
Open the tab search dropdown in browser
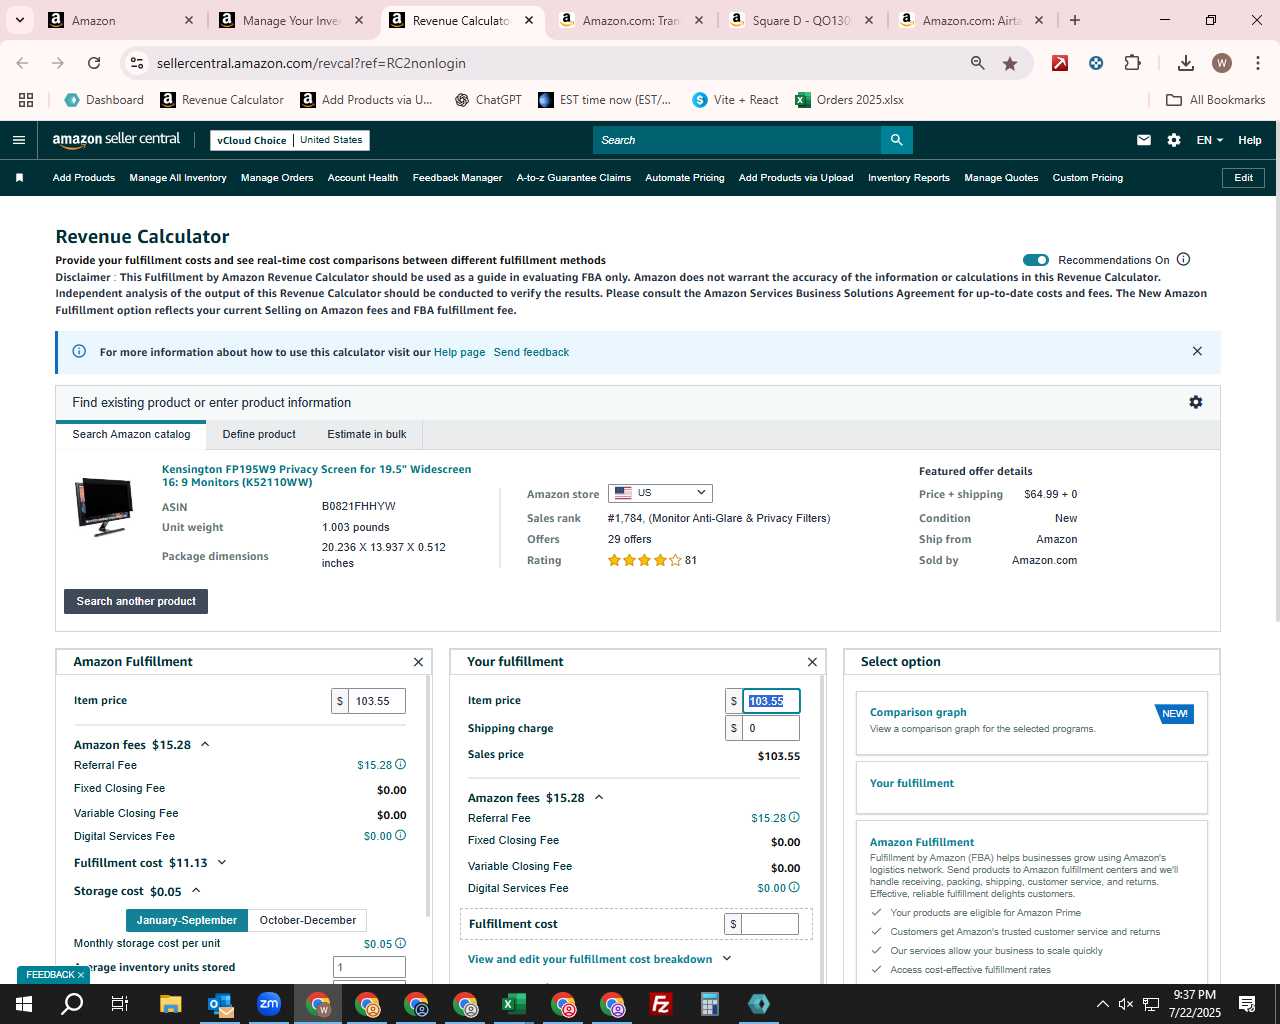19,20
